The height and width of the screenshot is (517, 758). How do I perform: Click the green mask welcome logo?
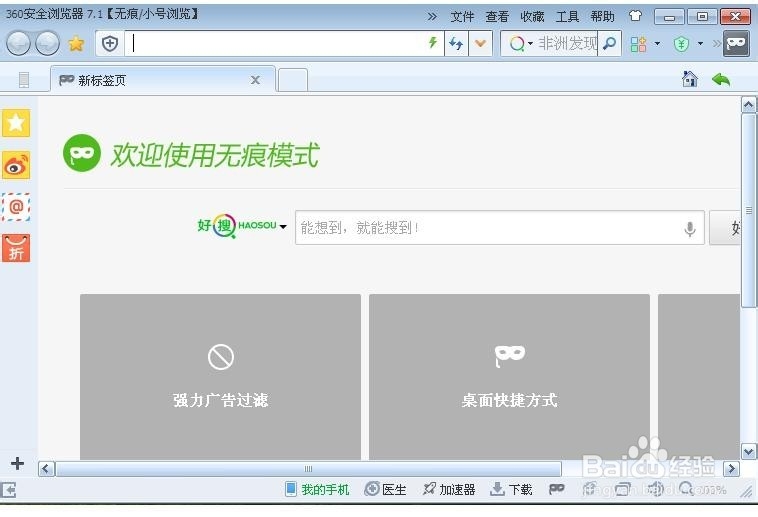82,153
